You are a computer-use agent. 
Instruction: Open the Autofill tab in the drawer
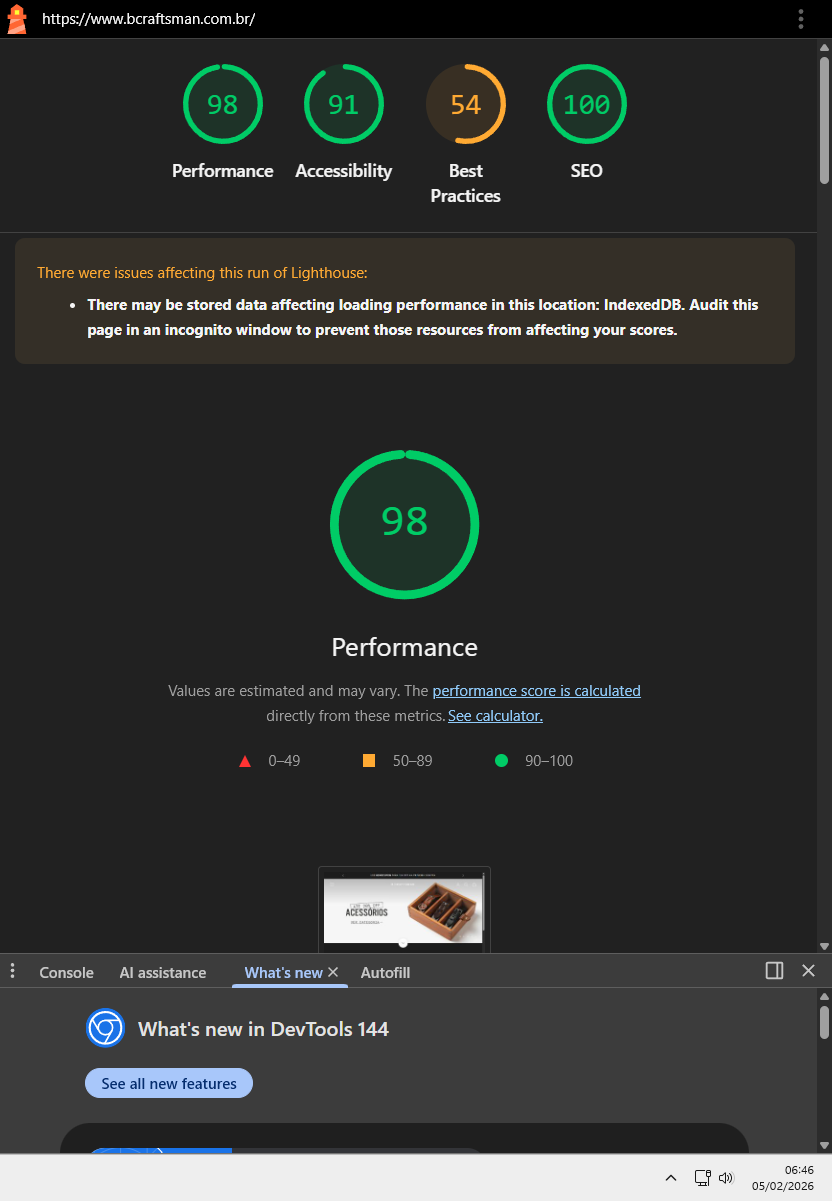pos(385,971)
